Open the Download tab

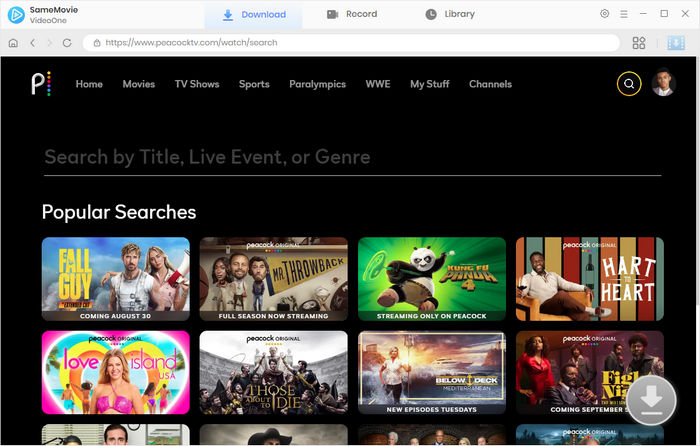(x=254, y=15)
